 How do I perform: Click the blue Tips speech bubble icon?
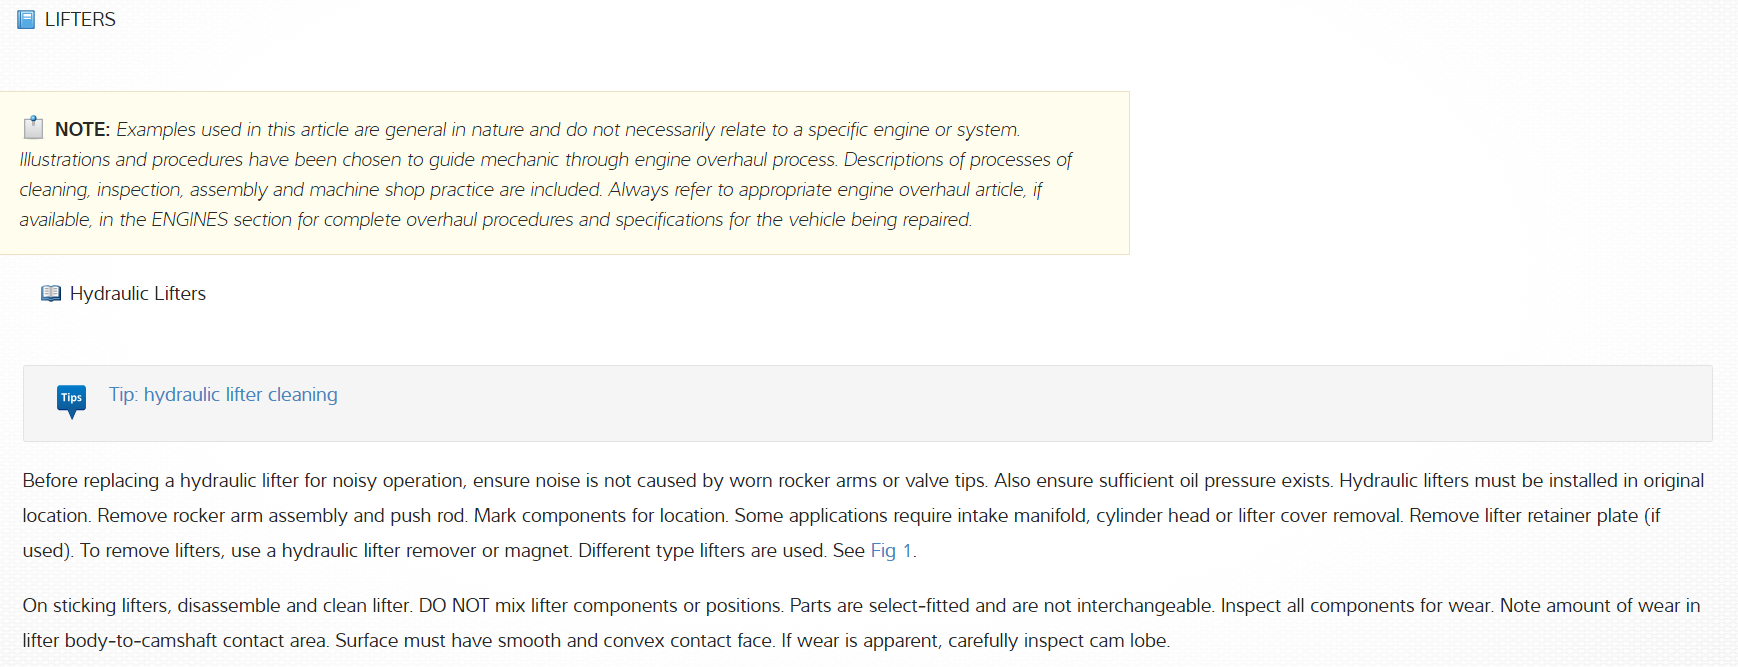71,399
